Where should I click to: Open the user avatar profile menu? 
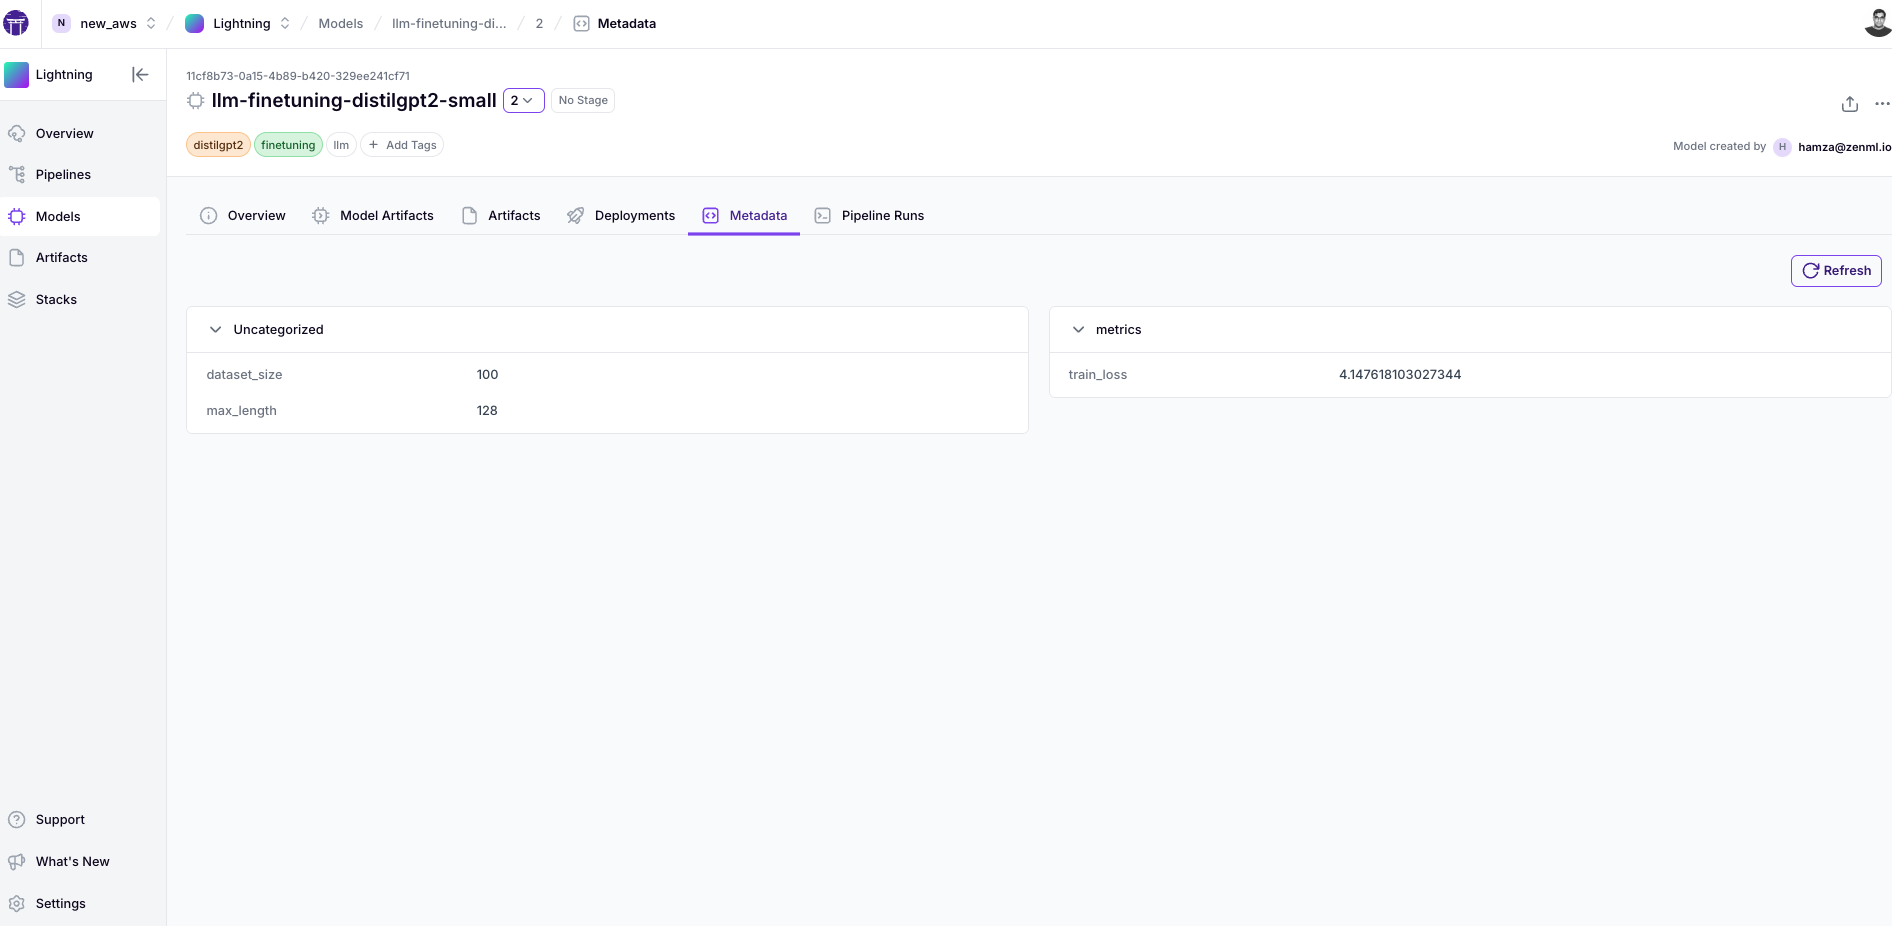click(x=1876, y=22)
